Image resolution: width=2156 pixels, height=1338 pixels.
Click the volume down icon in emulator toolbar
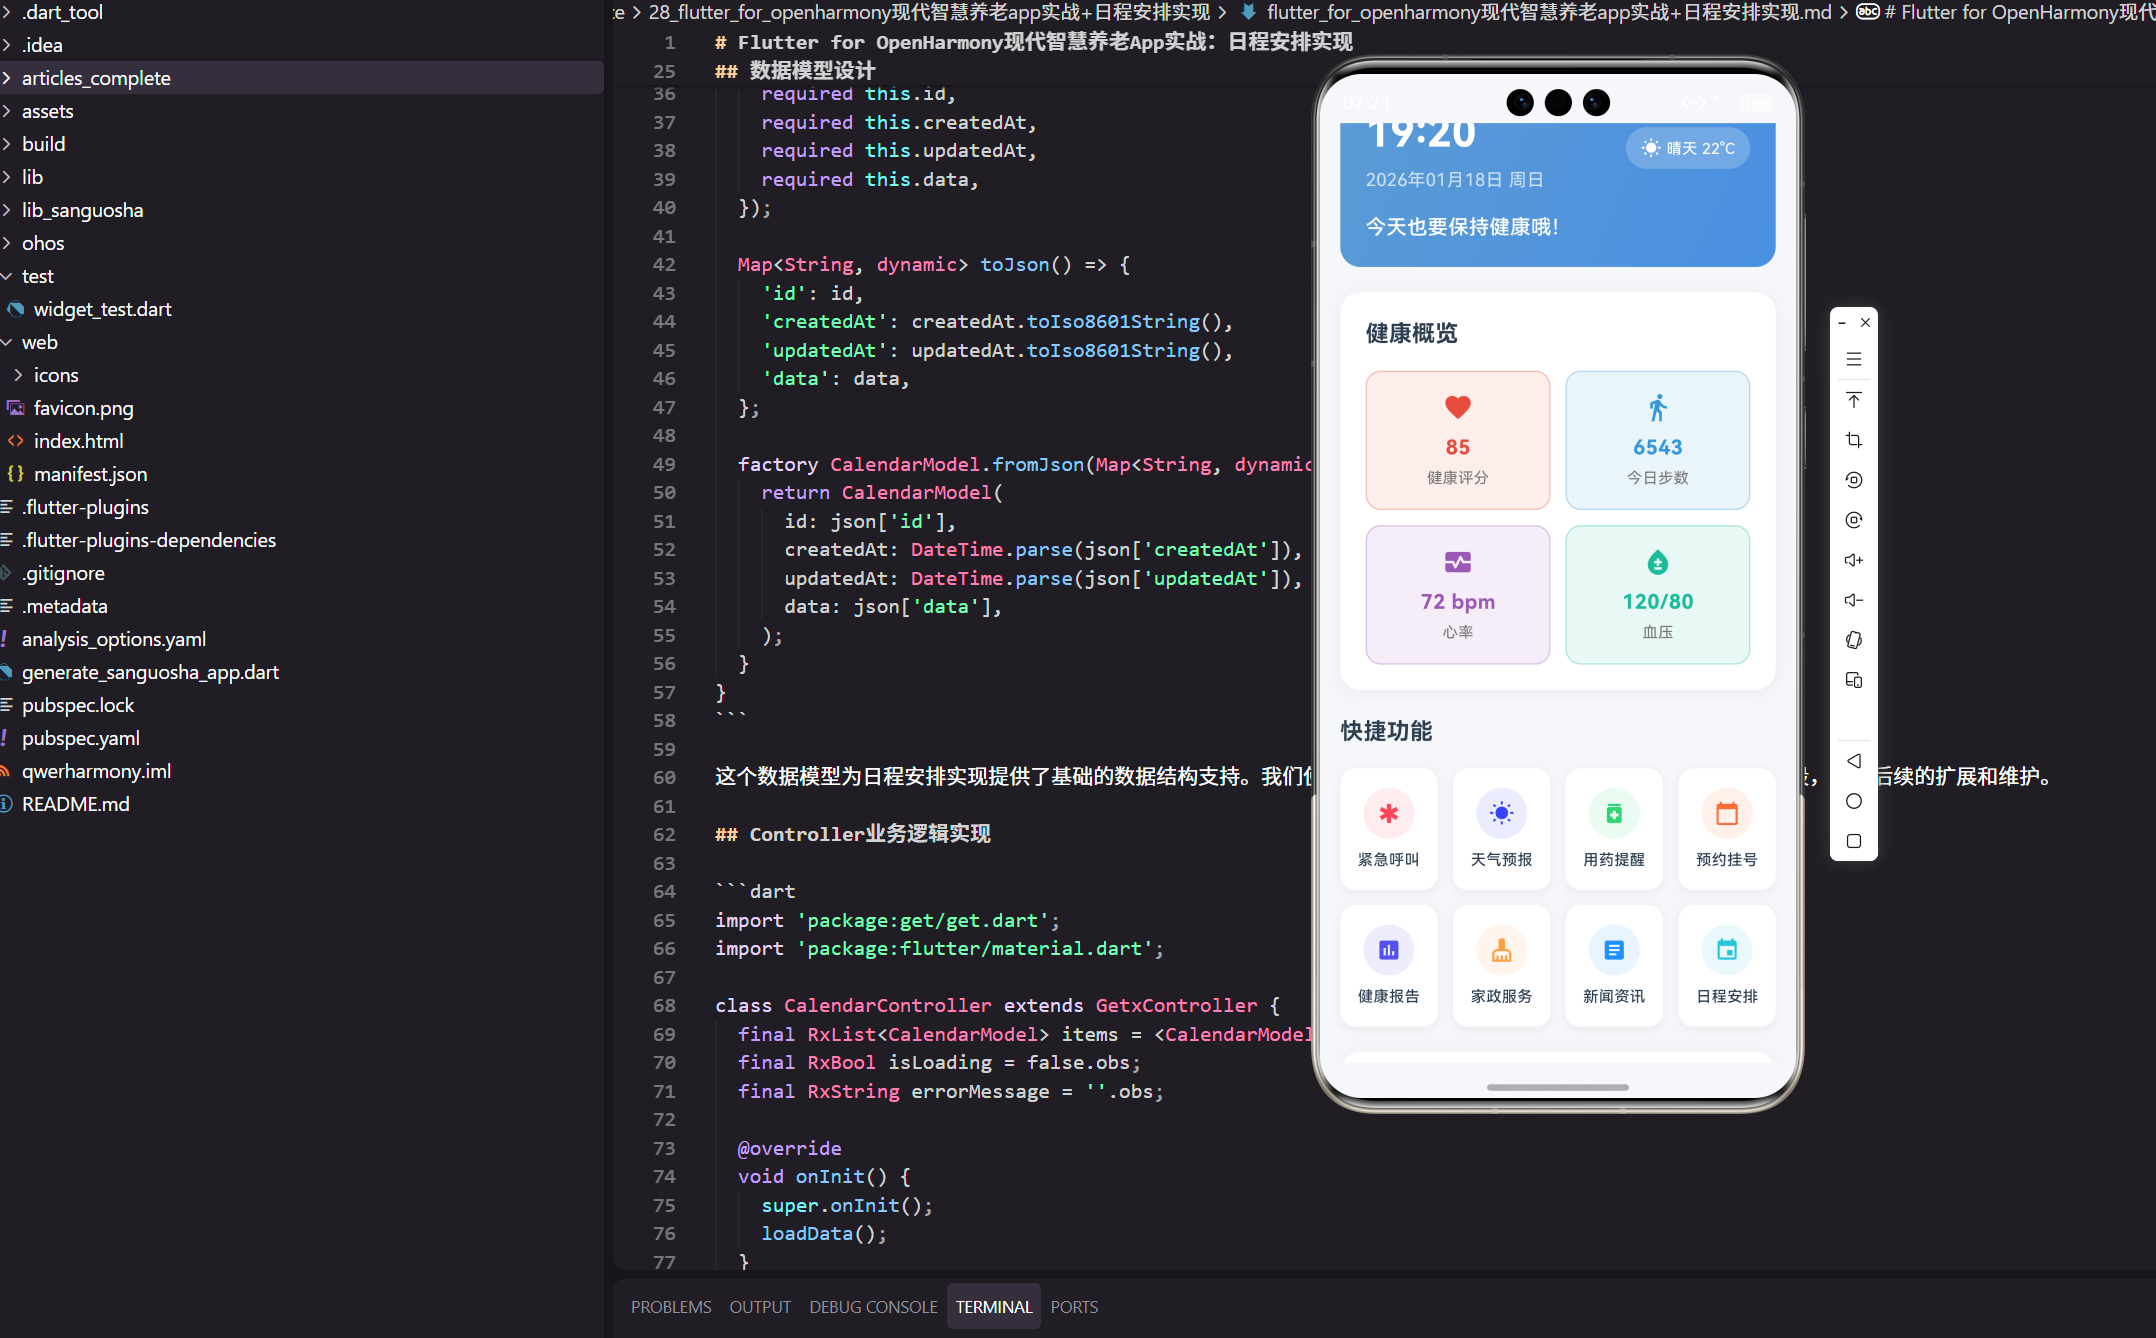(1853, 600)
